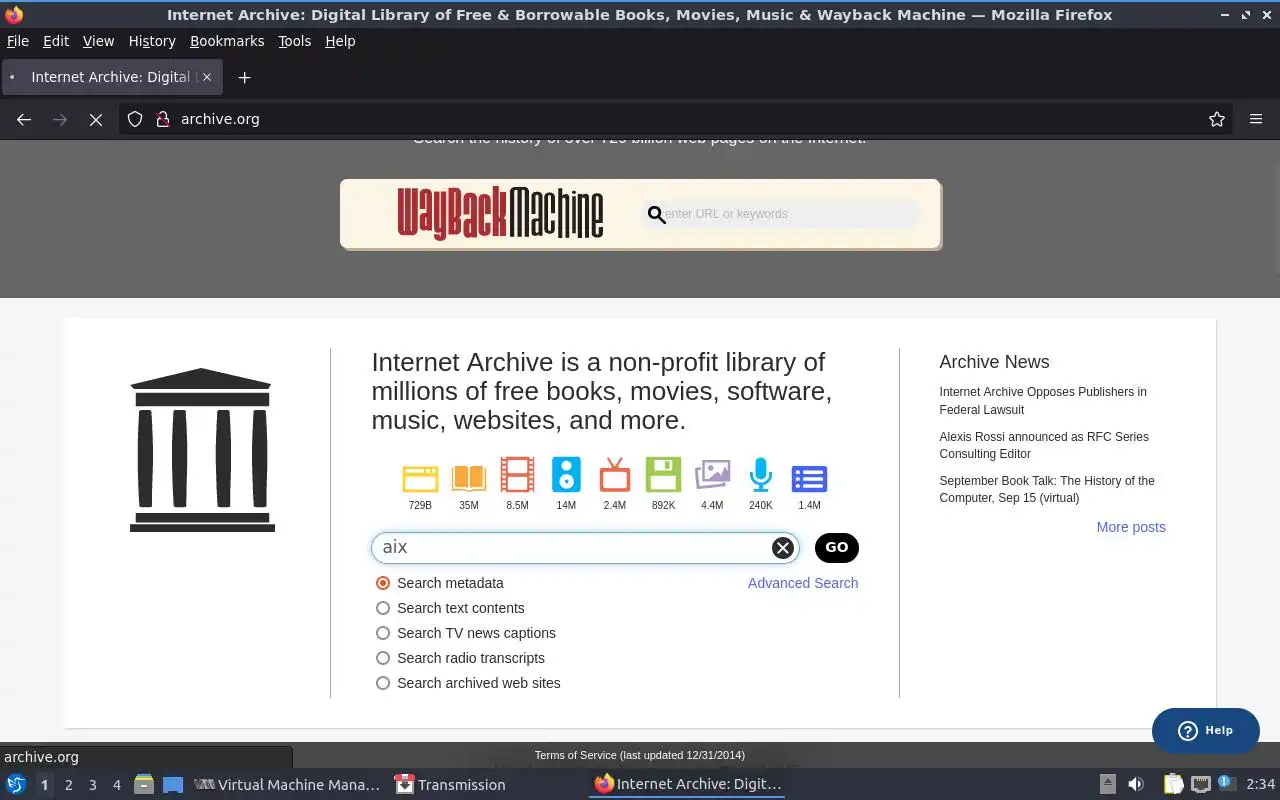The height and width of the screenshot is (800, 1280).
Task: Open the Edit menu
Action: [56, 41]
